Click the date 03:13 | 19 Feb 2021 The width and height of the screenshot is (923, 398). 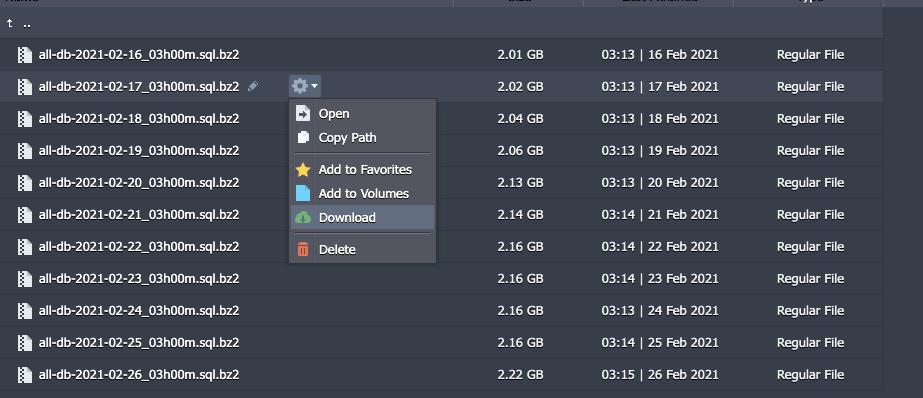(x=660, y=151)
